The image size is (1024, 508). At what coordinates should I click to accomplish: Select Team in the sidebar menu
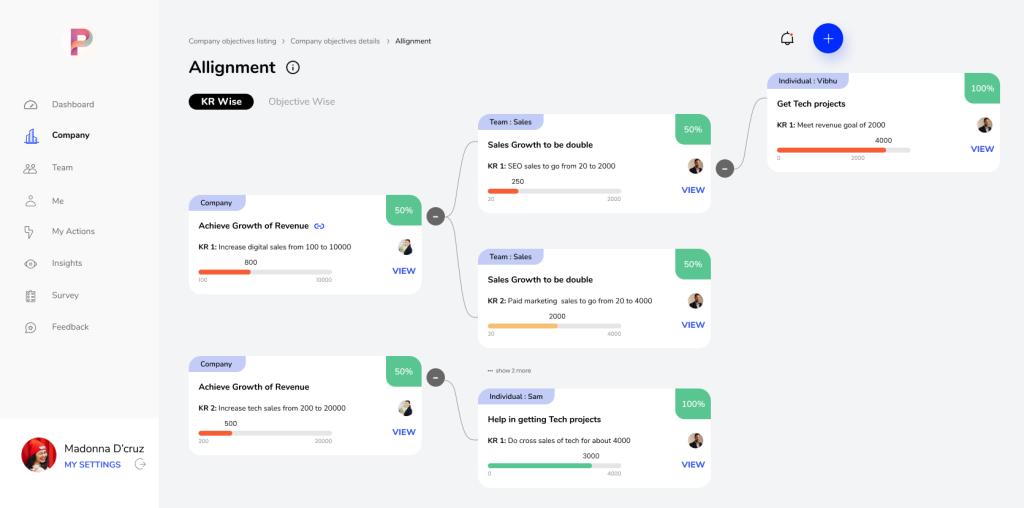(62, 168)
